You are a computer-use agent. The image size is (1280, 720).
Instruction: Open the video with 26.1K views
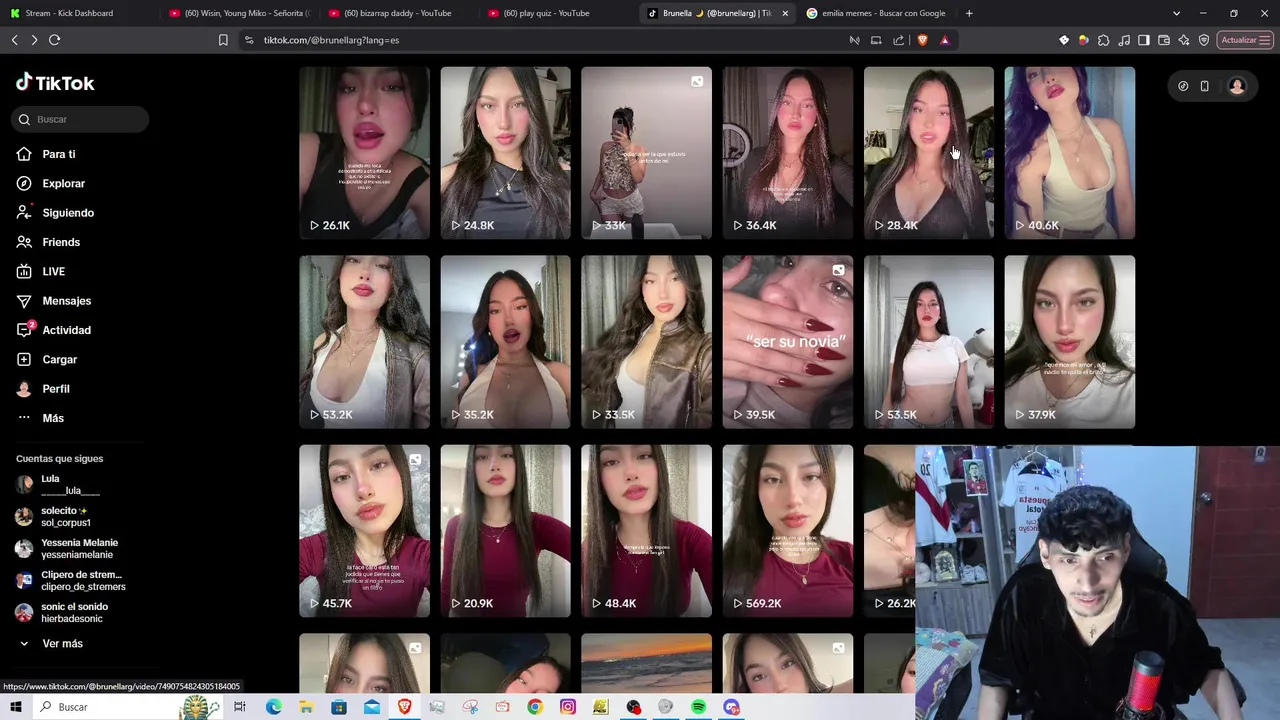click(364, 153)
